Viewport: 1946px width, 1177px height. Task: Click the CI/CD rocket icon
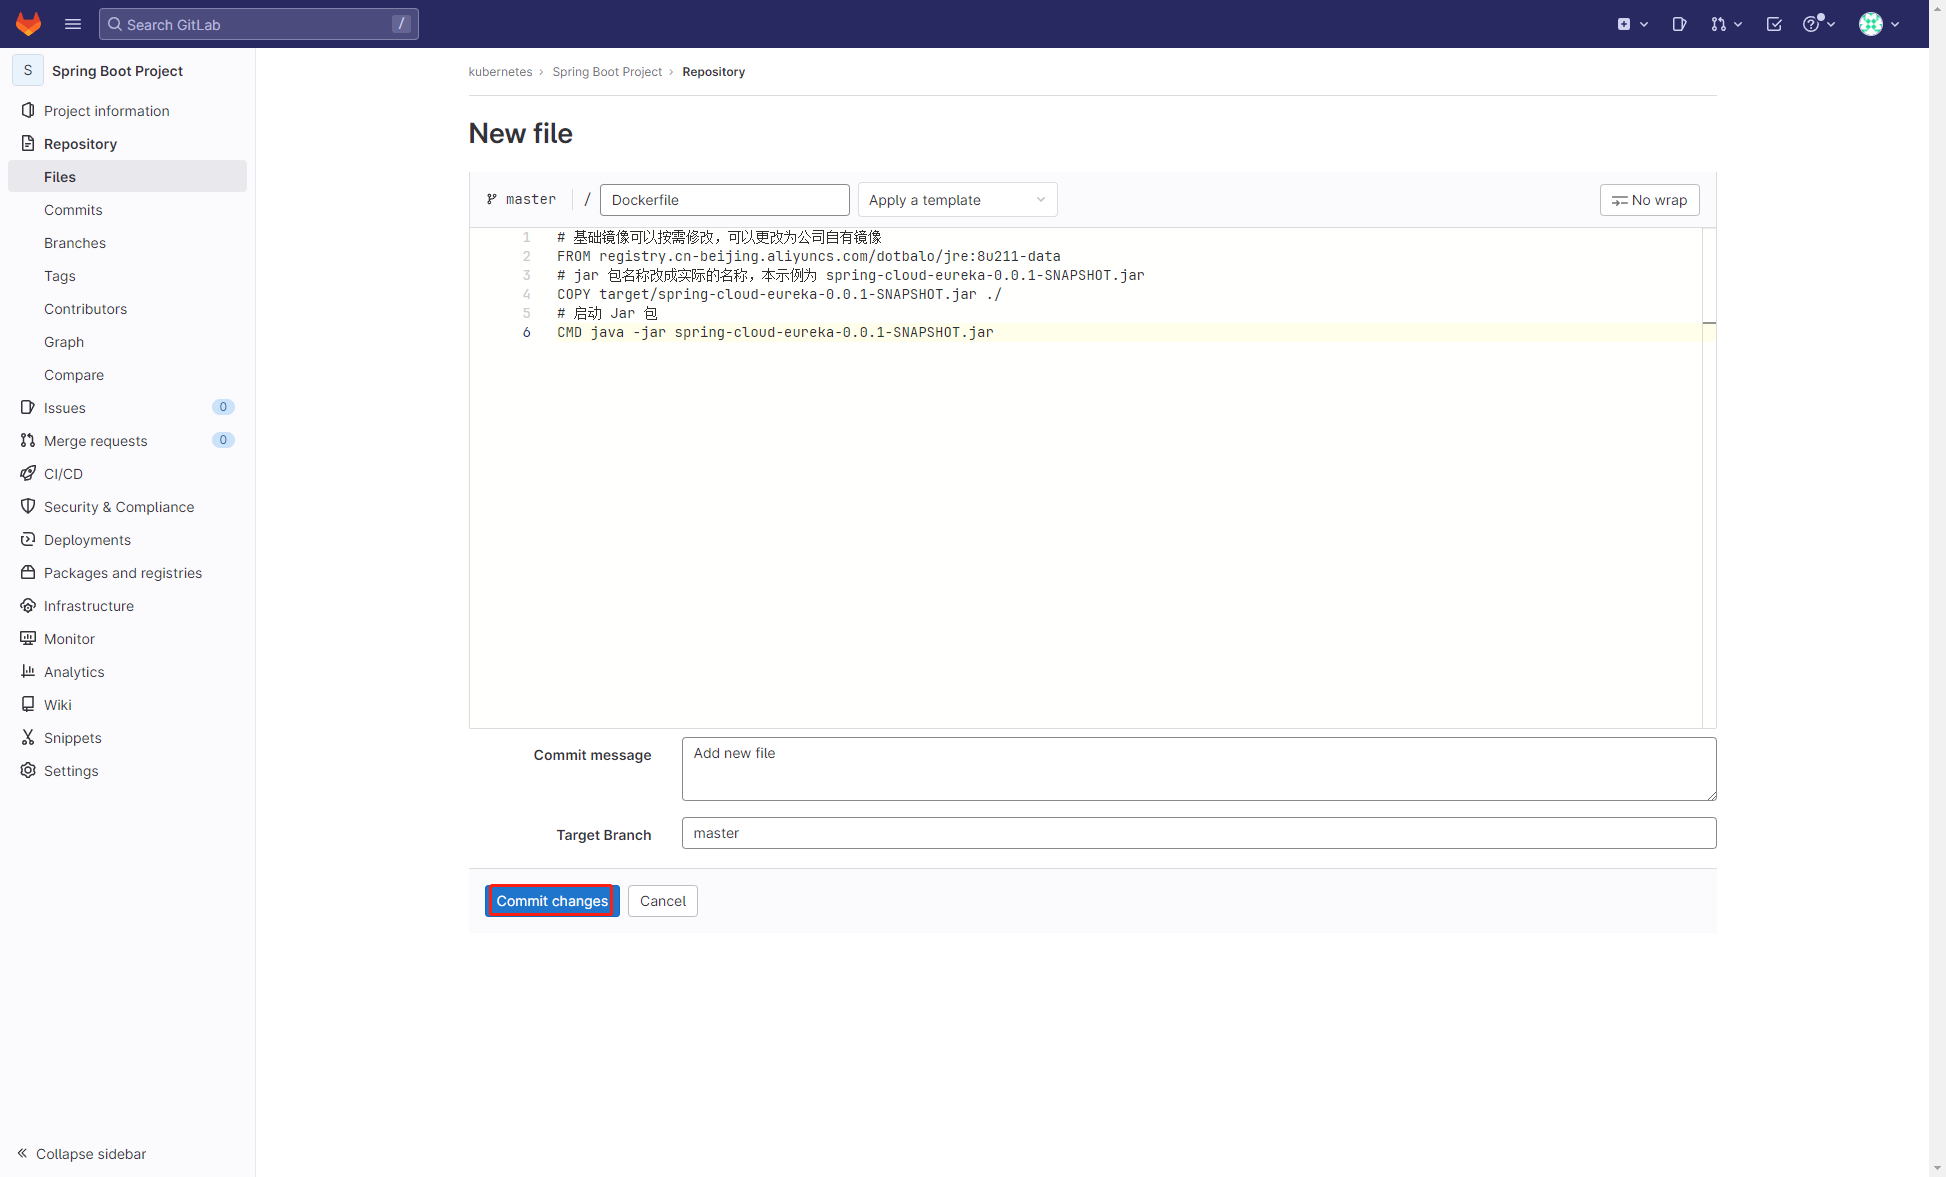pos(28,473)
